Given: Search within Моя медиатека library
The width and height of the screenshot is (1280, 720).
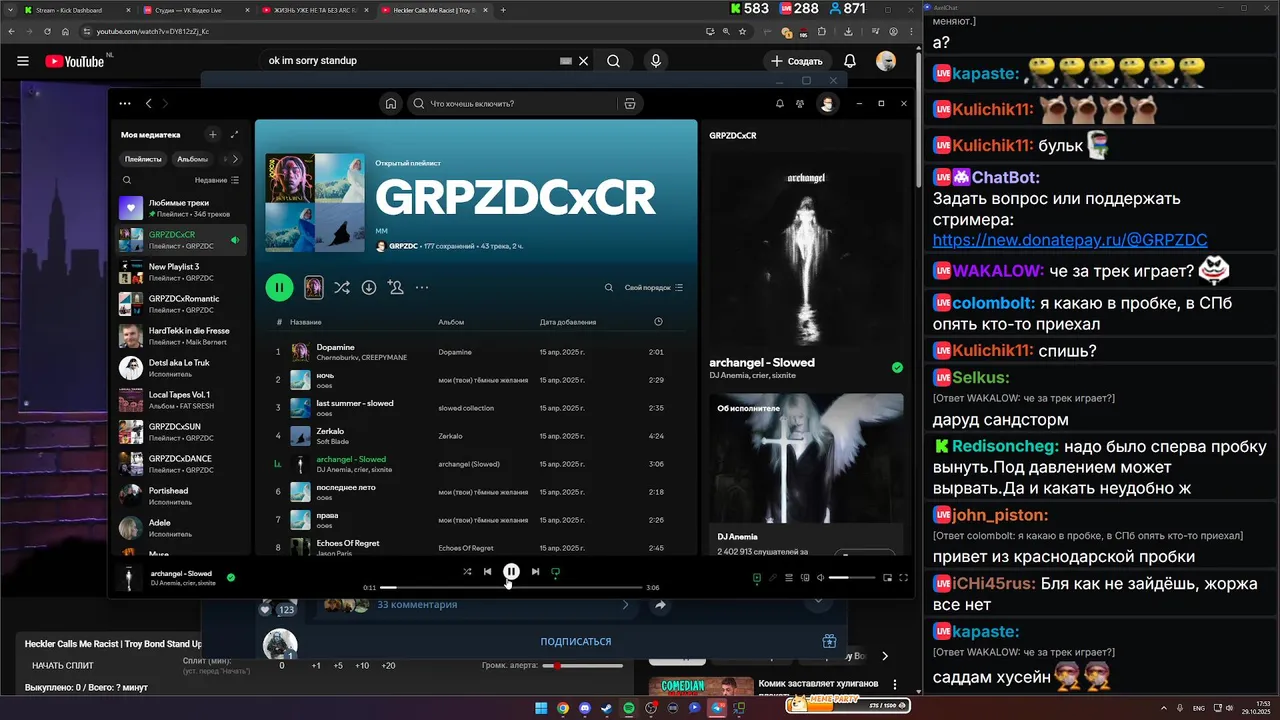Looking at the screenshot, I should click(x=127, y=180).
